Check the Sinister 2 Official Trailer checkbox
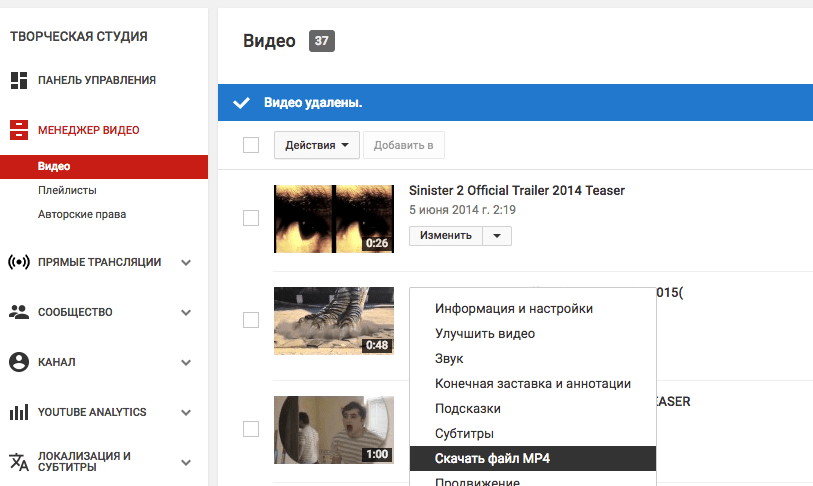 tap(251, 218)
